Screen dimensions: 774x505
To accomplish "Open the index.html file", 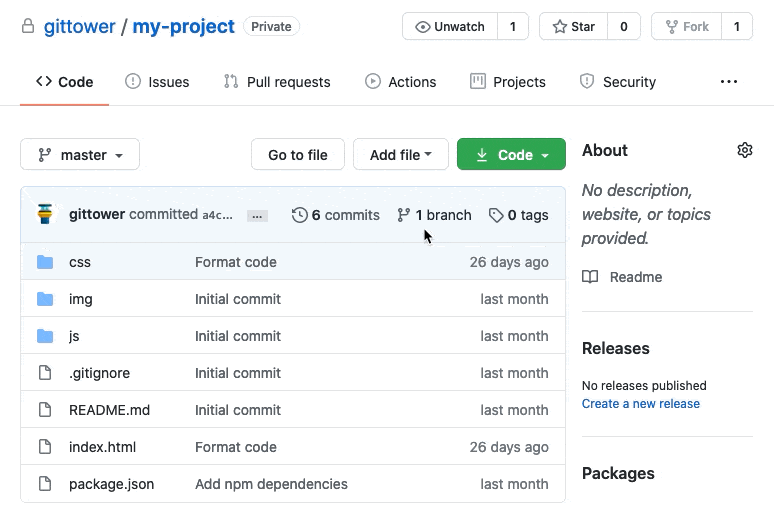I will pos(102,447).
